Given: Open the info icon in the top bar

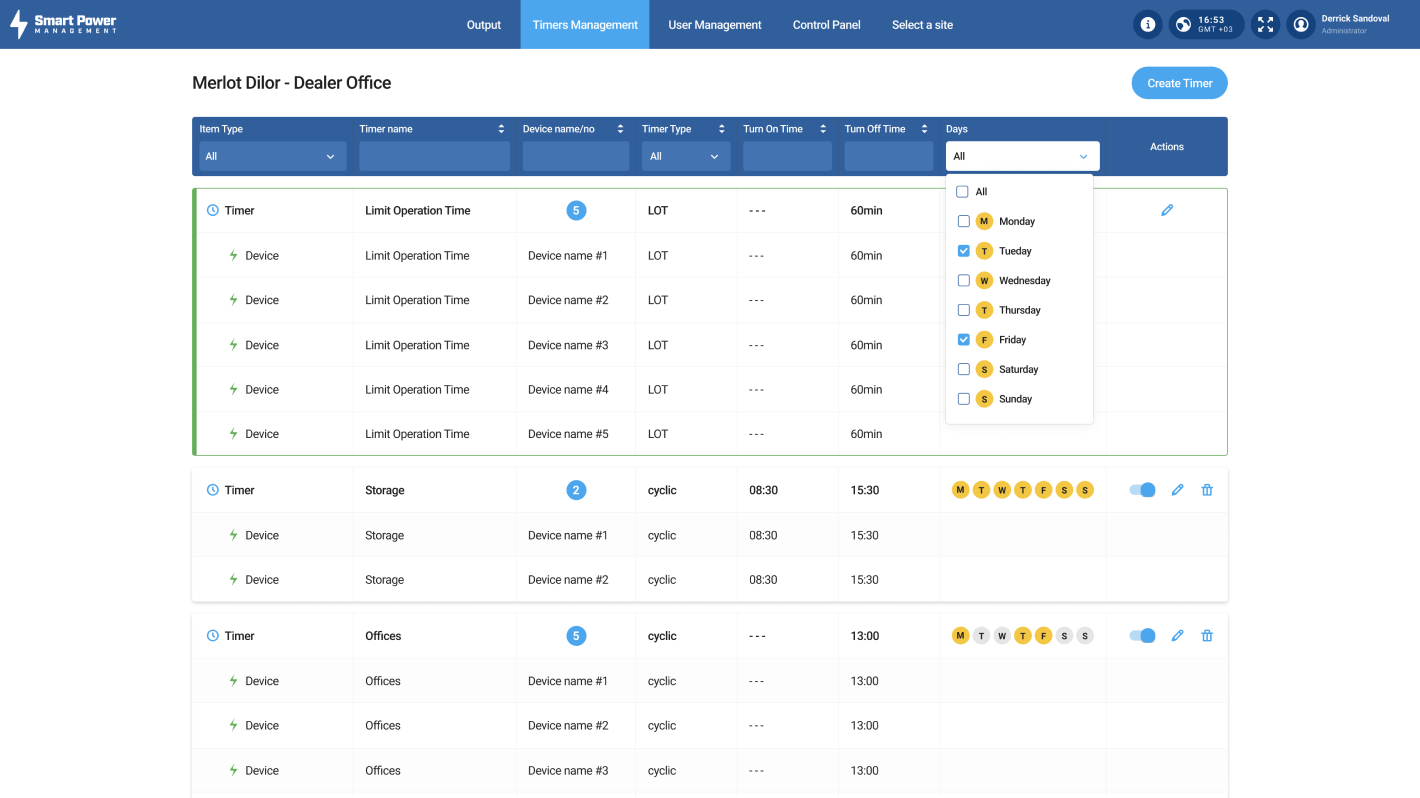Looking at the screenshot, I should click(1147, 23).
